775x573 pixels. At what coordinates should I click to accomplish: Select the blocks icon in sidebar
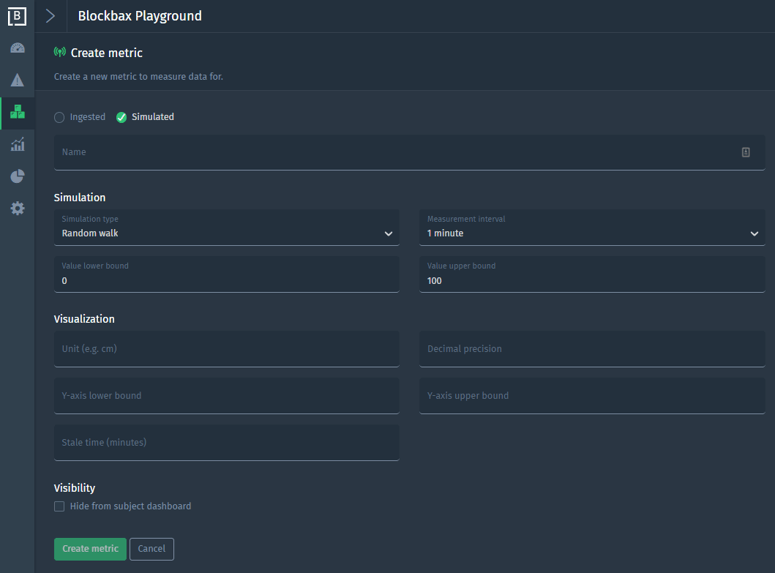pyautogui.click(x=17, y=112)
